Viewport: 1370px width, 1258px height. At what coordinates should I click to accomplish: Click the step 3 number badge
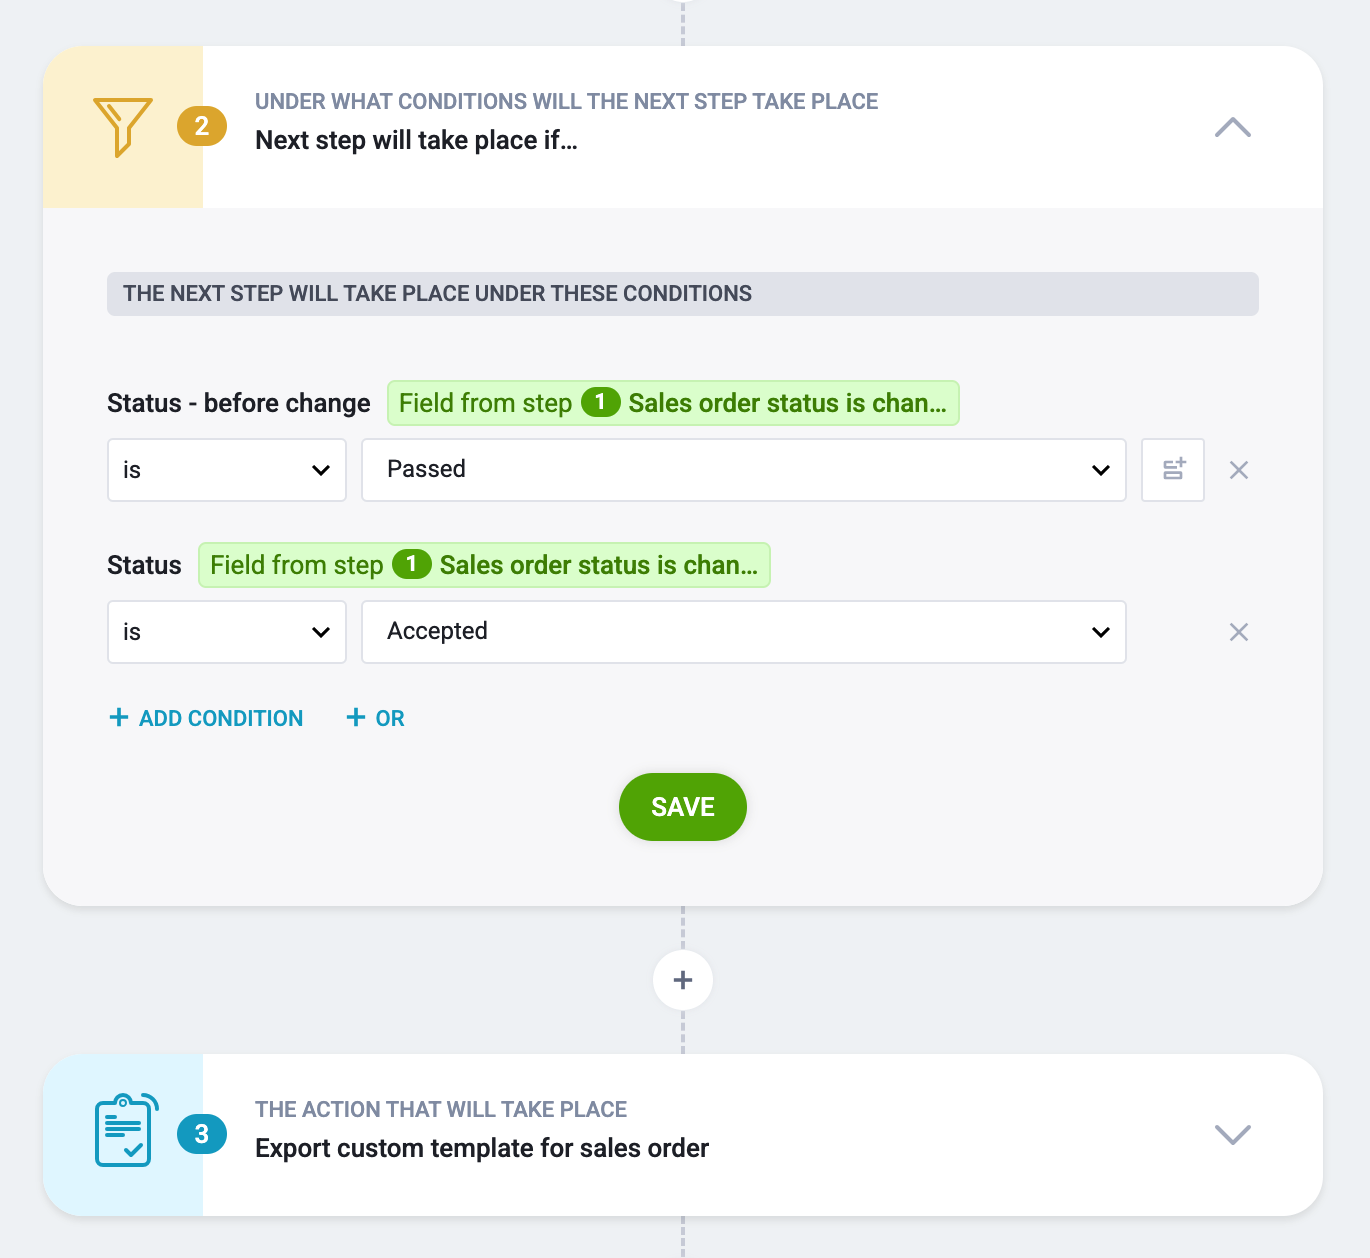[202, 1134]
